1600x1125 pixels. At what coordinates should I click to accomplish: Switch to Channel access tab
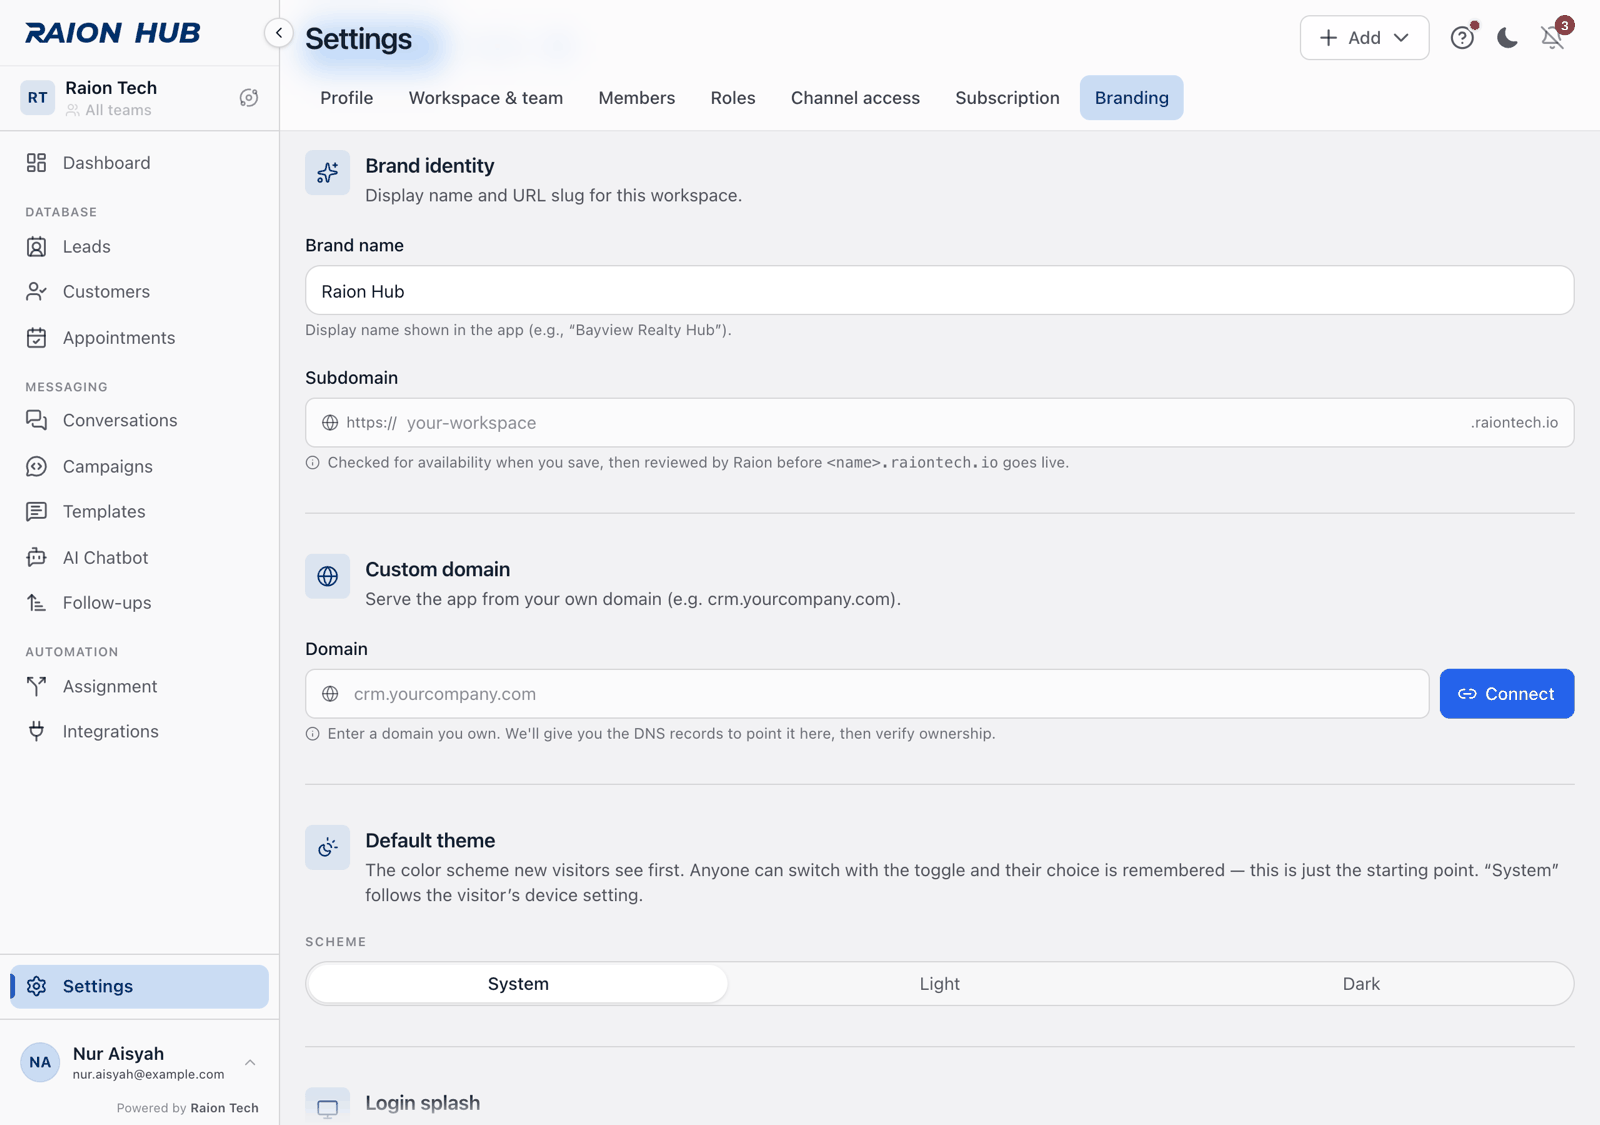(x=855, y=98)
